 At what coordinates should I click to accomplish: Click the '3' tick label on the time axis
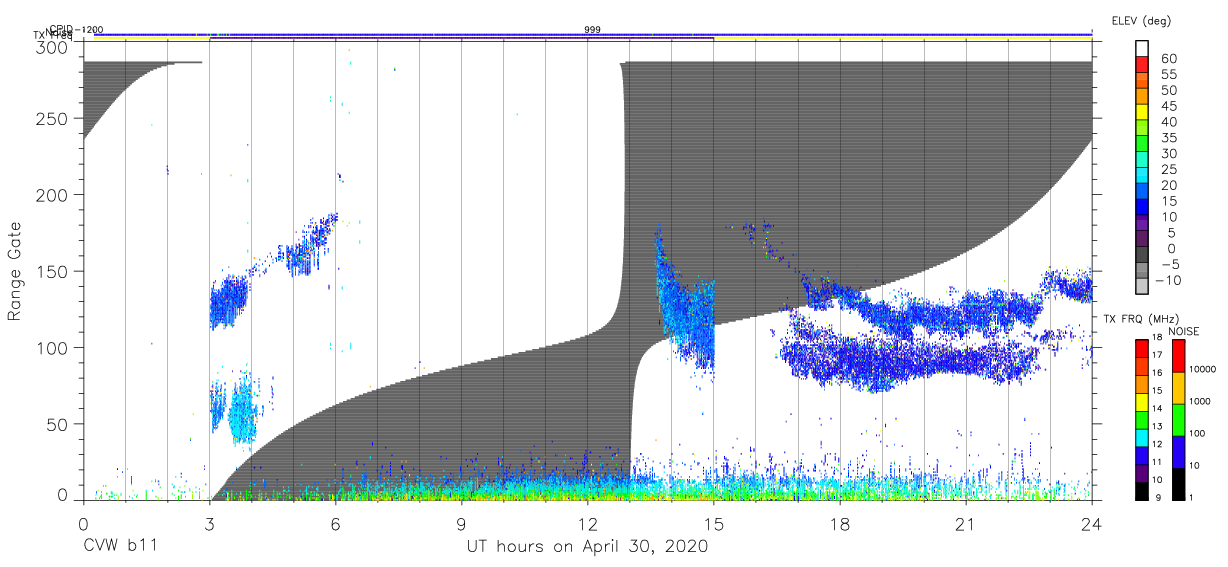click(208, 523)
